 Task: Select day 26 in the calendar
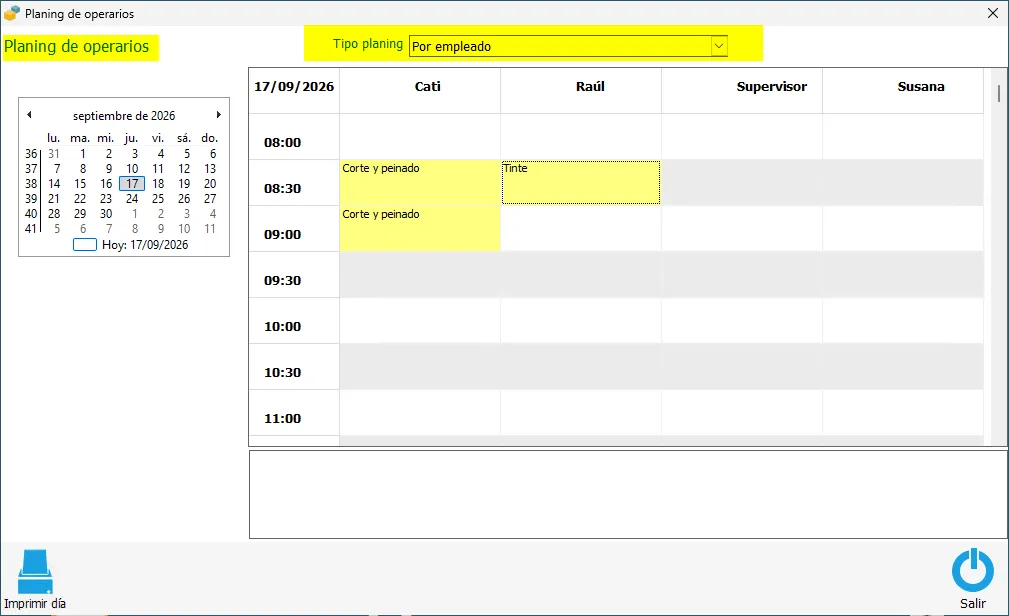[x=184, y=199]
